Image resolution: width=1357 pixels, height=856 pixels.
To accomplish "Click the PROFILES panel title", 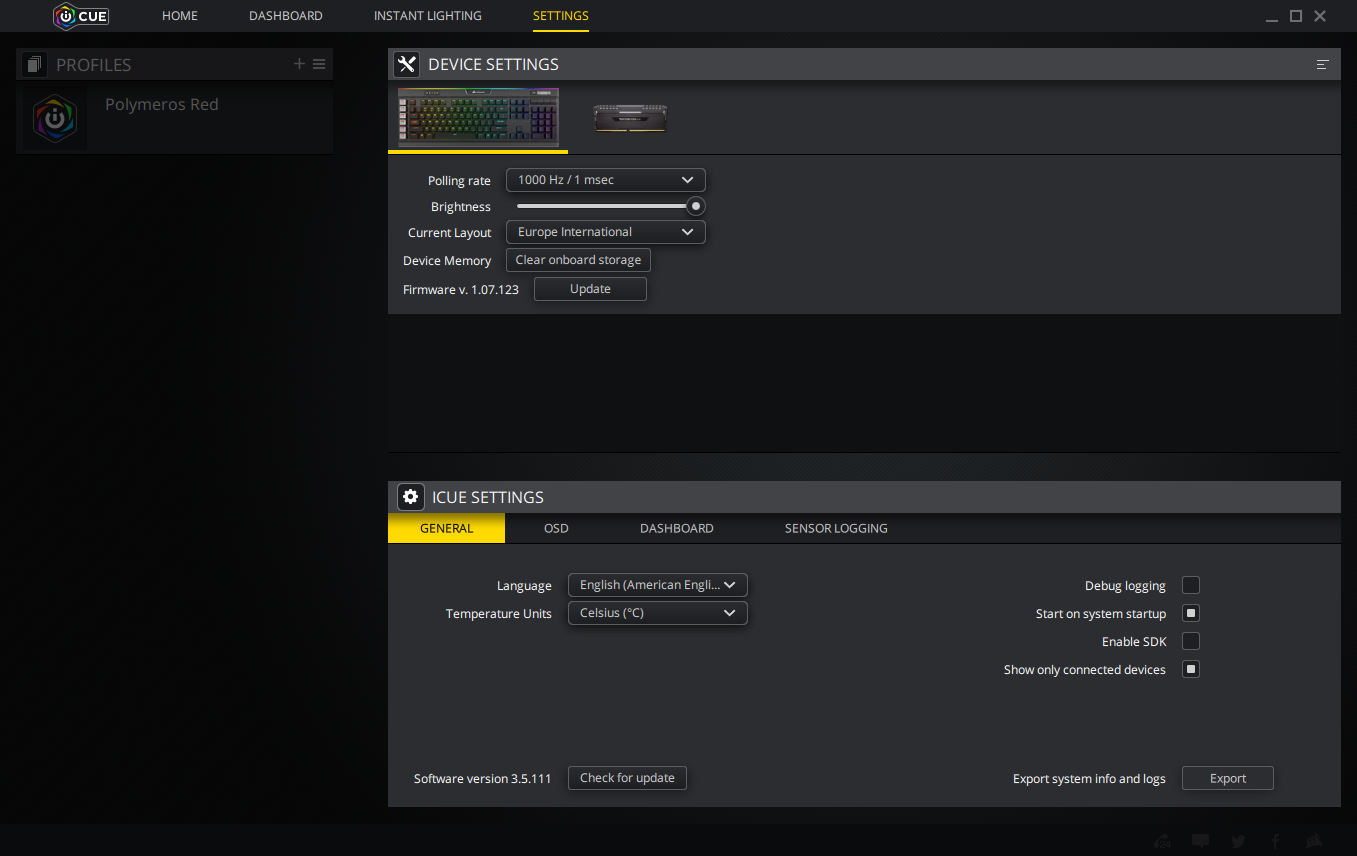I will (94, 65).
